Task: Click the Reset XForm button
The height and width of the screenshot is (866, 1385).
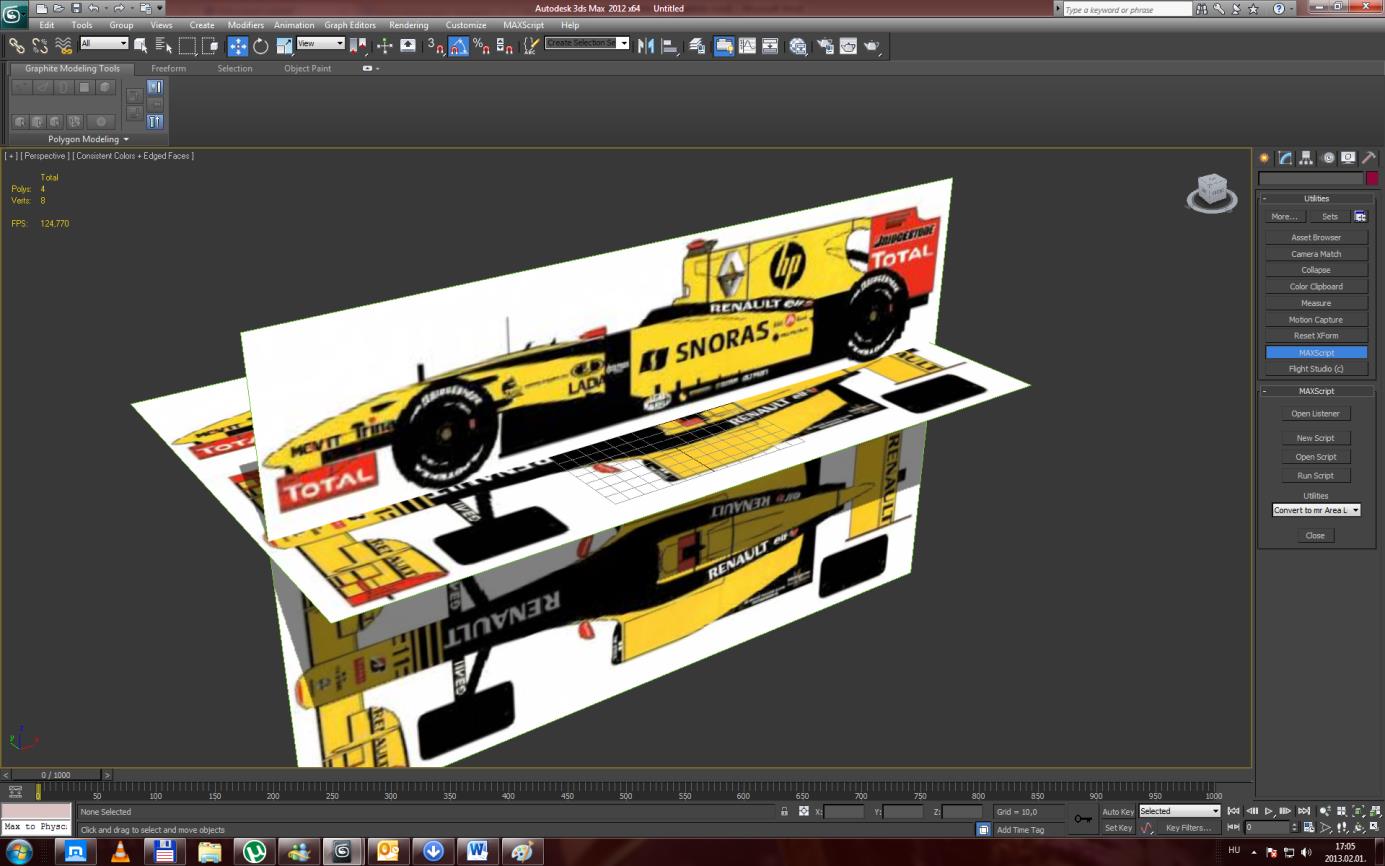Action: pyautogui.click(x=1316, y=336)
